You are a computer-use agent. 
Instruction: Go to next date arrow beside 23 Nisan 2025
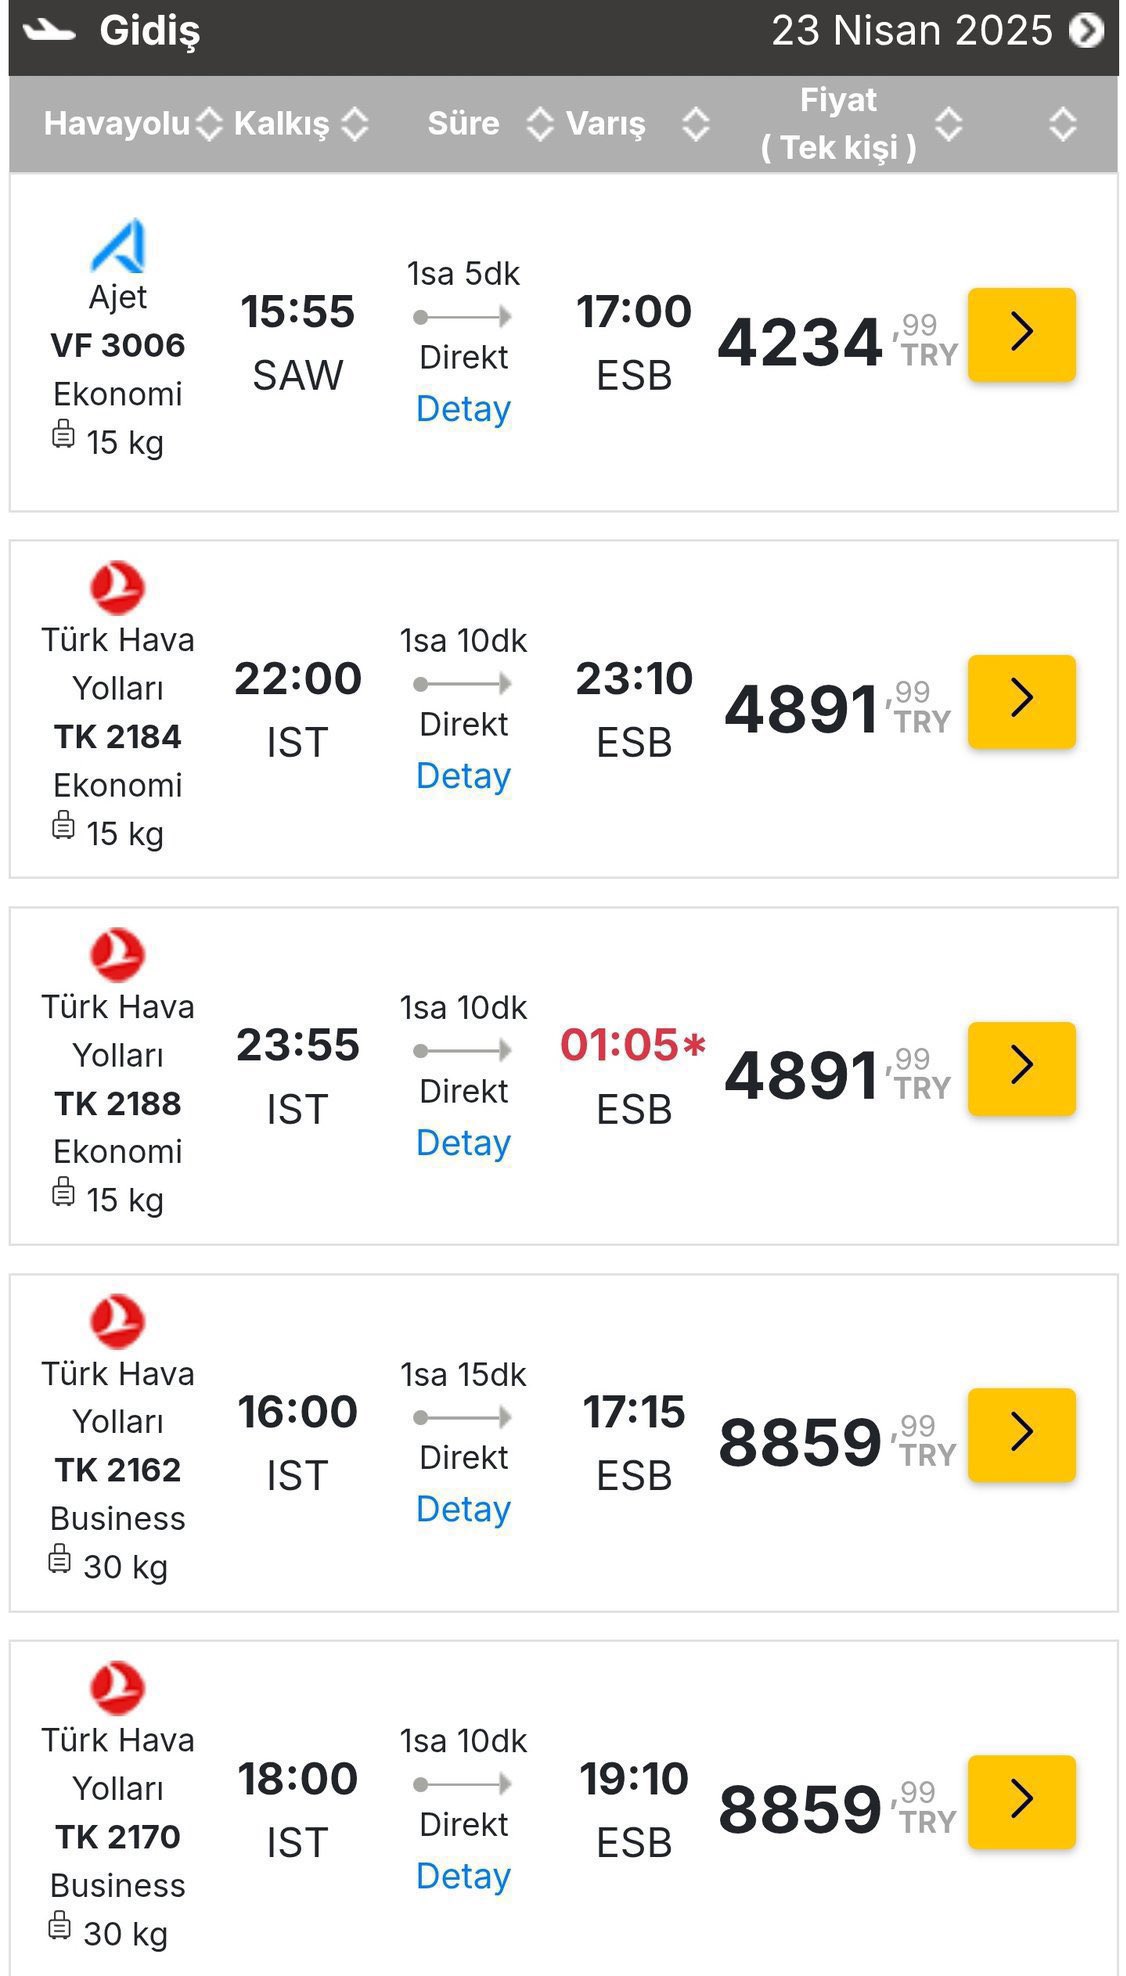pos(1086,30)
